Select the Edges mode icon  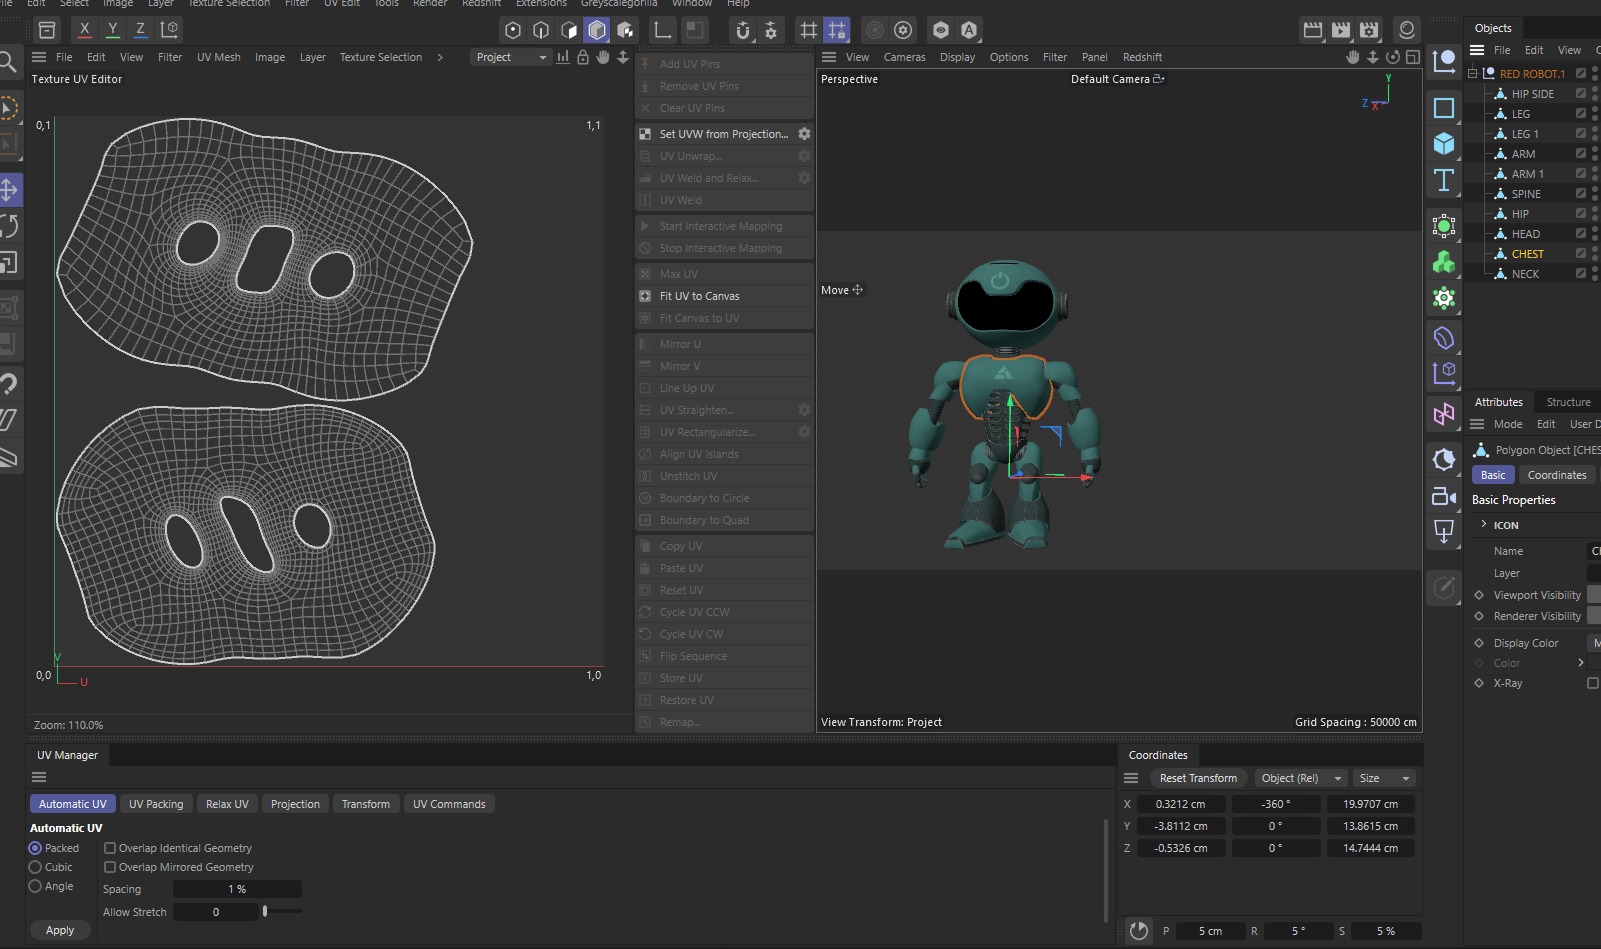pos(541,30)
